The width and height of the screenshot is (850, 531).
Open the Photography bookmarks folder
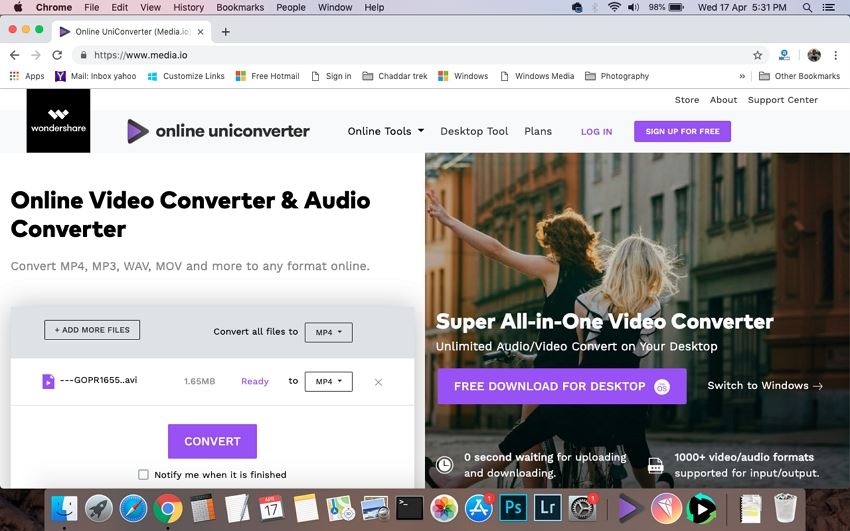pyautogui.click(x=617, y=76)
